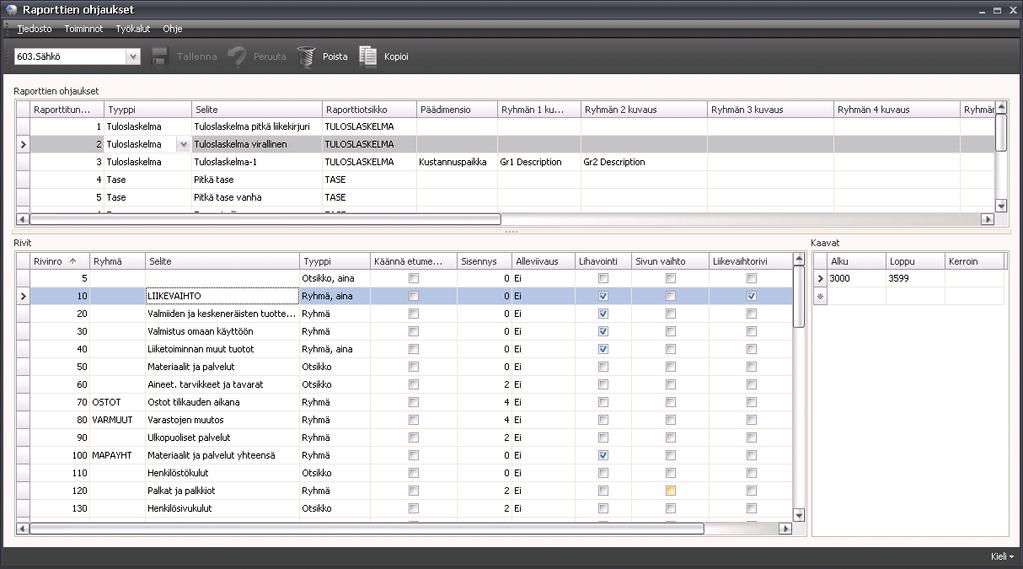
Task: Click down arrow of reports grid scrollbar
Action: [x=1001, y=206]
